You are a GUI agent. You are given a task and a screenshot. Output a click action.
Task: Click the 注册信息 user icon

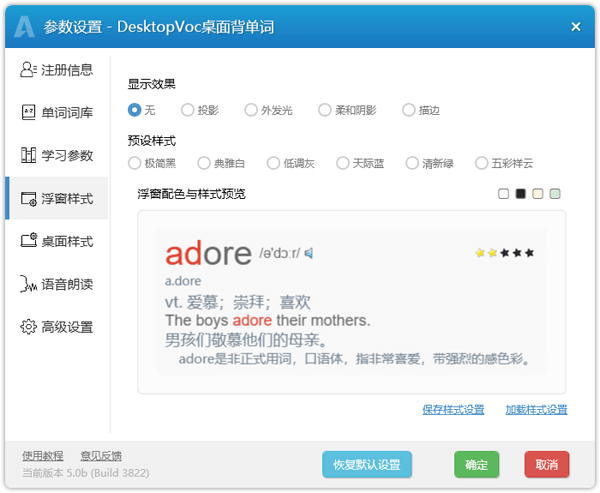(28, 70)
